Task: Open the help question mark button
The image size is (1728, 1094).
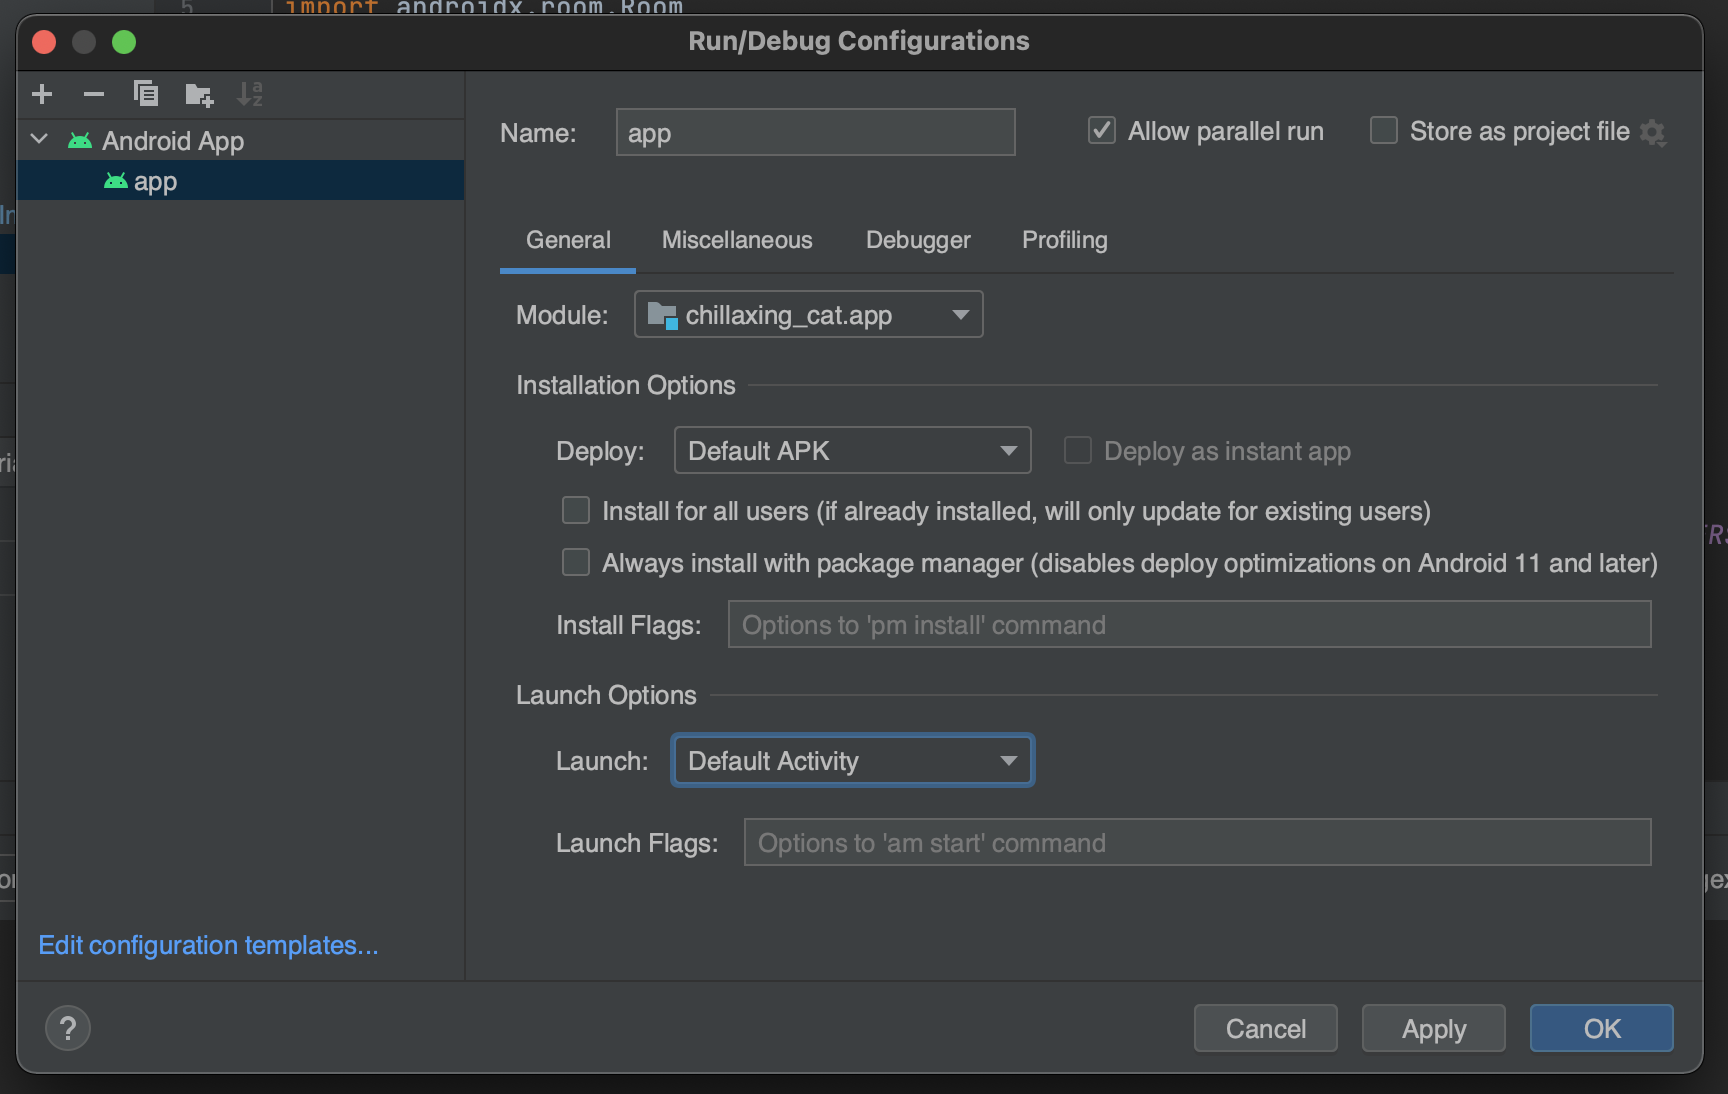Action: (x=68, y=1028)
